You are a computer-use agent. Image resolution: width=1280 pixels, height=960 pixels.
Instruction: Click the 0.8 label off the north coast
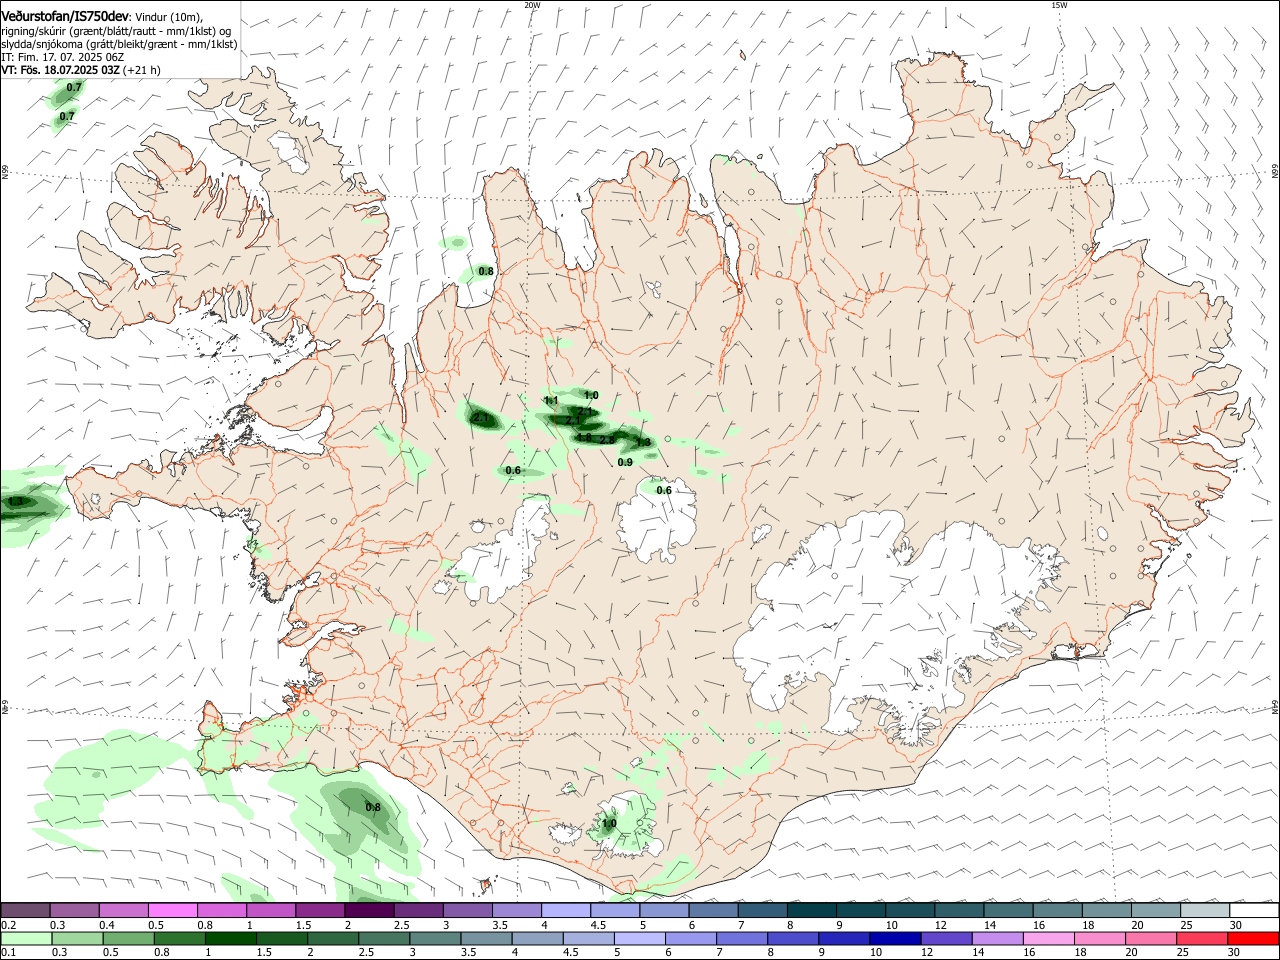[x=486, y=271]
